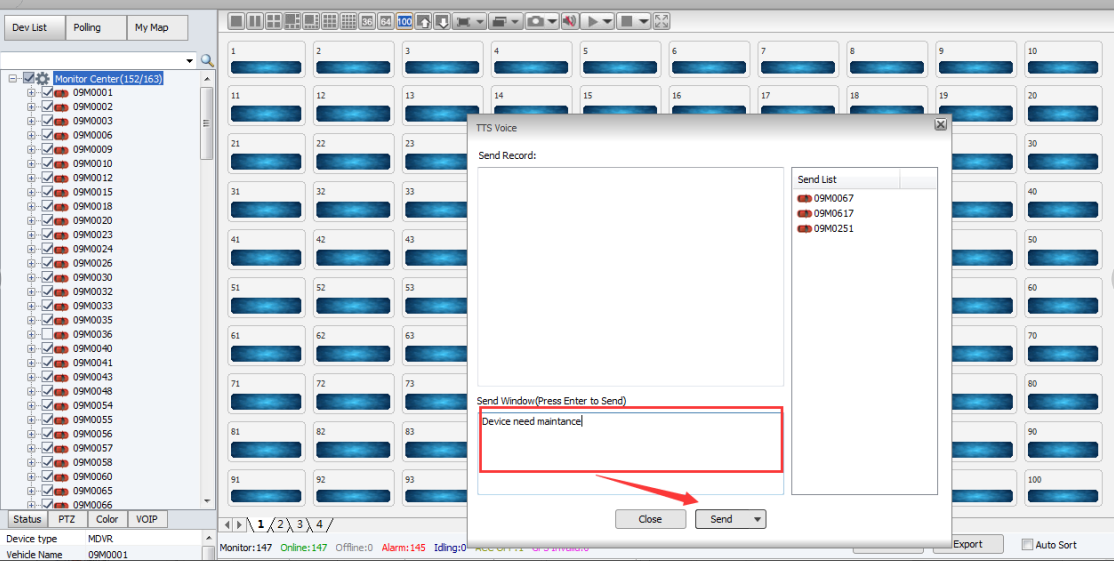Click the camera snapshot icon
The image size is (1114, 561).
tap(536, 21)
